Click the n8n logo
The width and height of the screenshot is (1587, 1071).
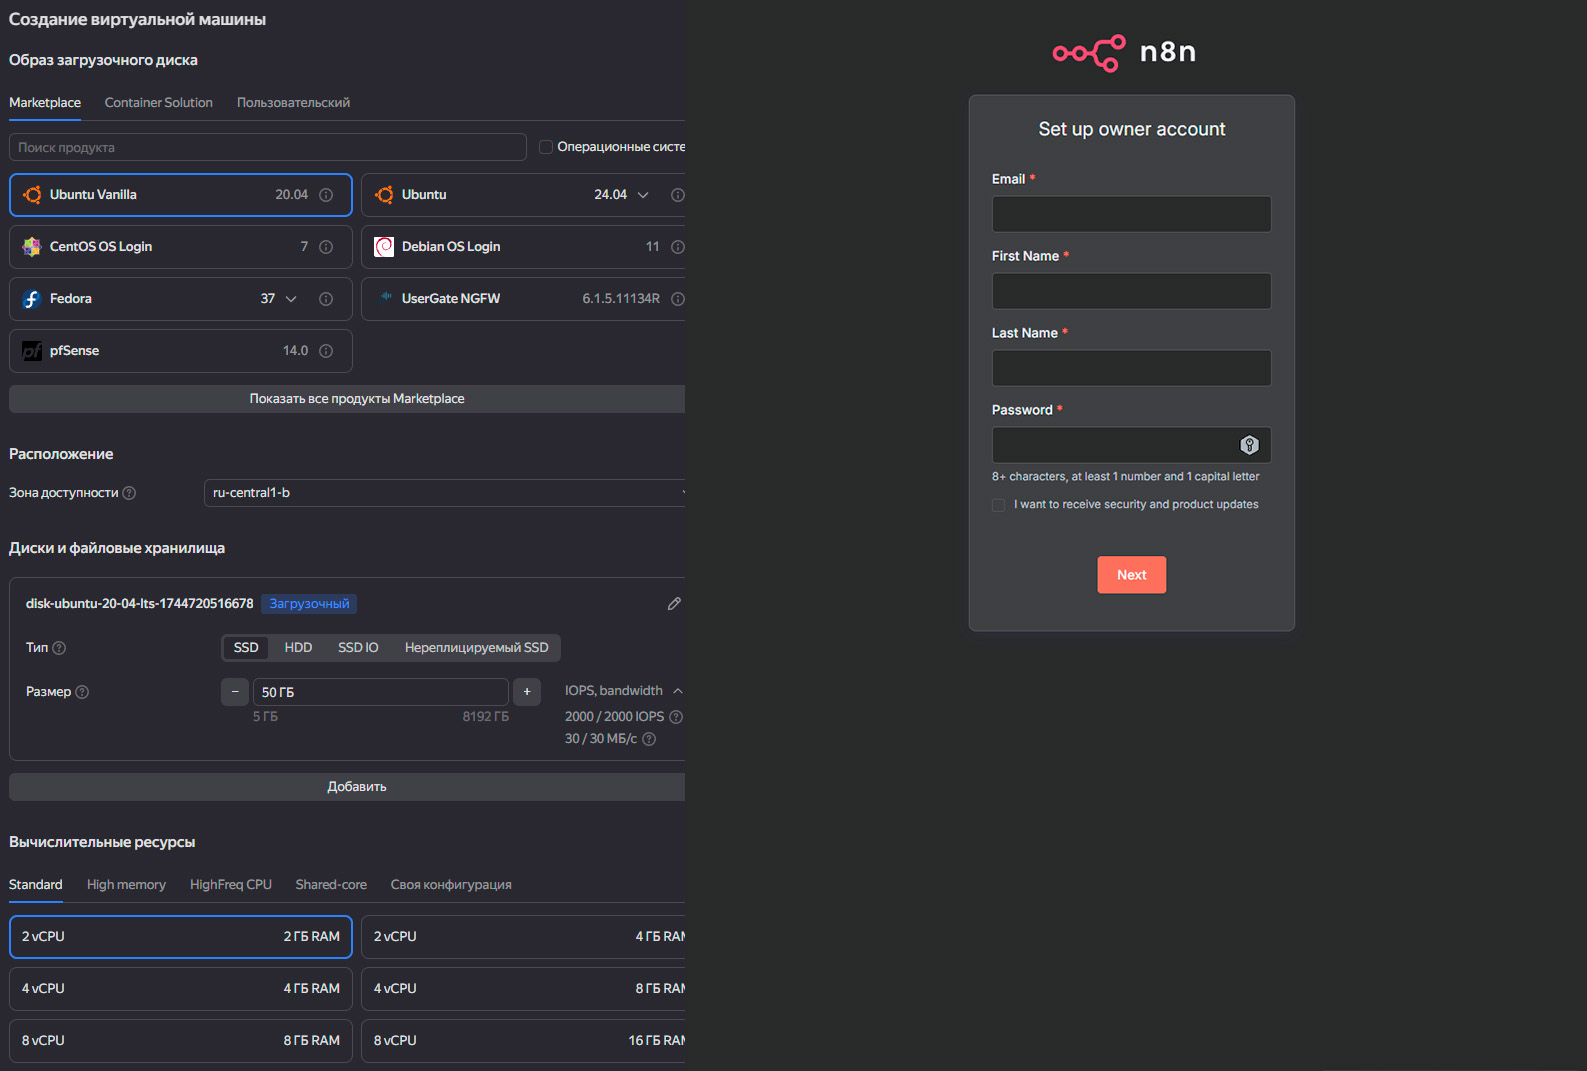point(1124,52)
